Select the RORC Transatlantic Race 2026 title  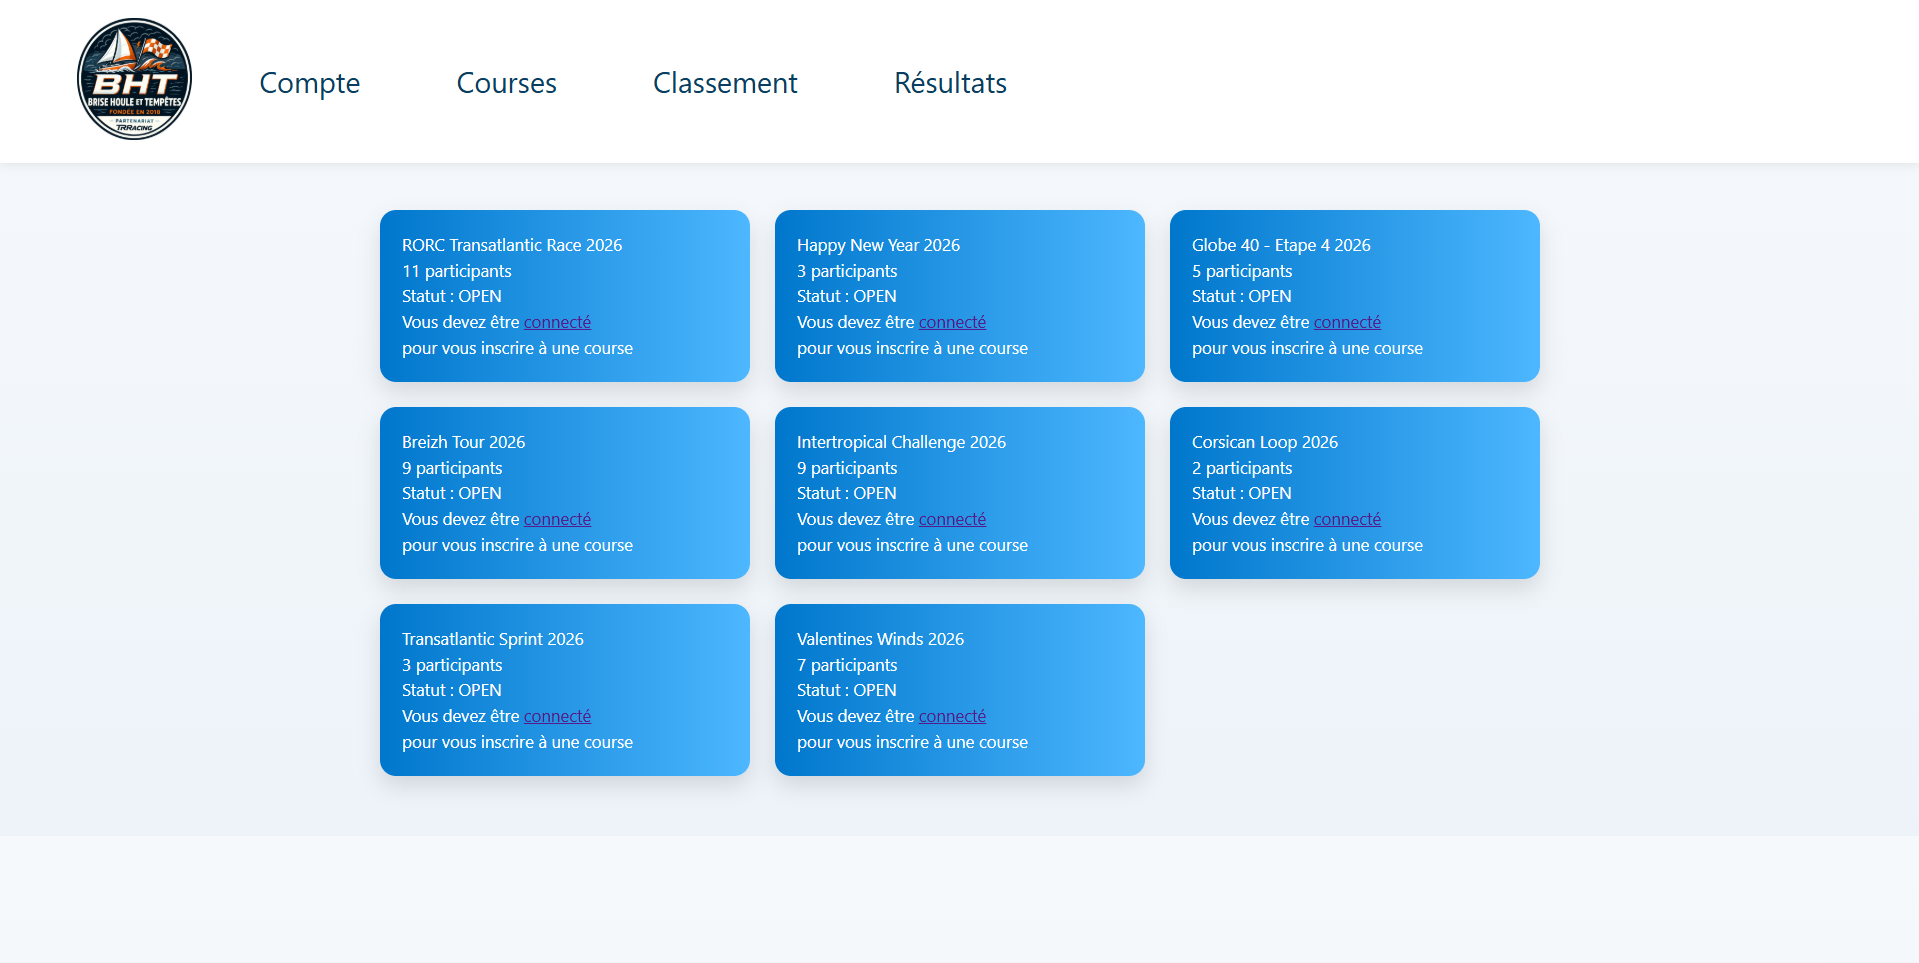(x=511, y=245)
